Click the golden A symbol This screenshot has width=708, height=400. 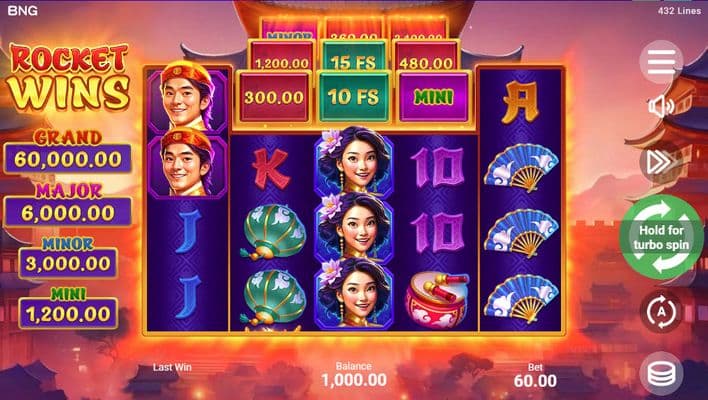pyautogui.click(x=520, y=102)
